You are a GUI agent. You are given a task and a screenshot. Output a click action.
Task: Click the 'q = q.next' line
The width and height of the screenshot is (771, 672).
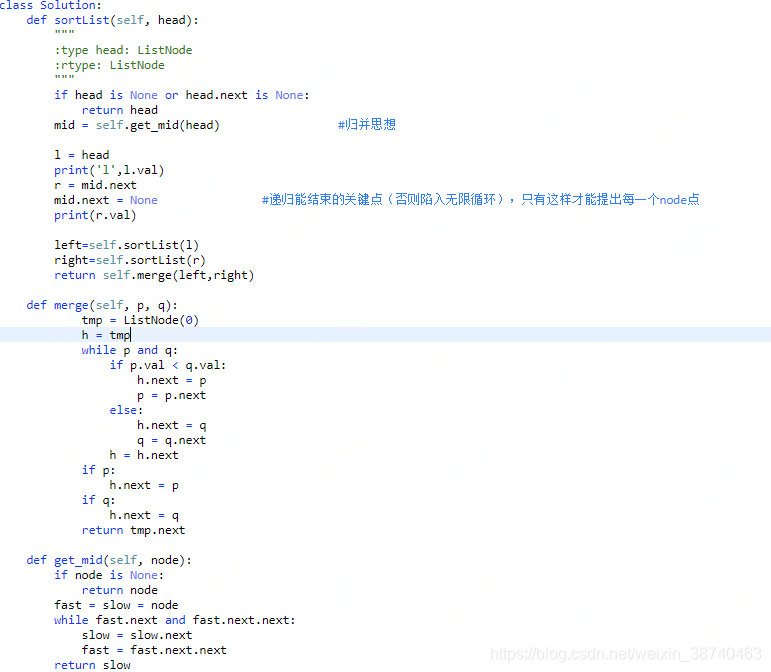click(x=171, y=440)
